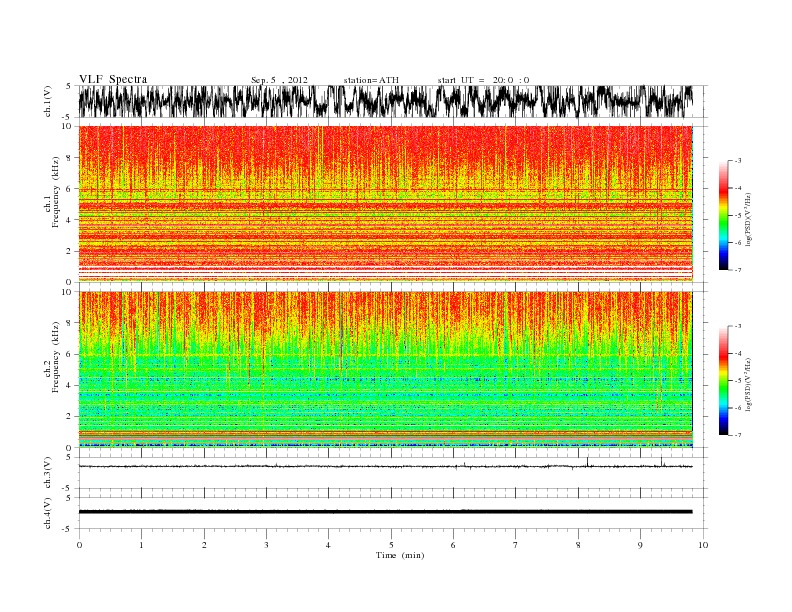Click the "ch.1(V)" waveform axis label
Image resolution: width=792 pixels, height=612 pixels.
point(48,102)
